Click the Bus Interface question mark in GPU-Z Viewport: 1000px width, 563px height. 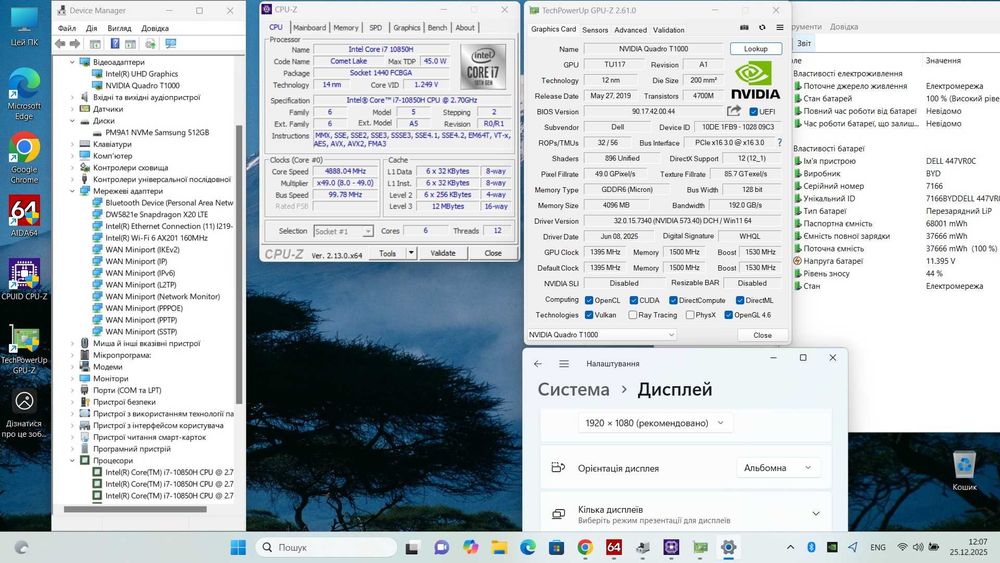click(x=779, y=143)
